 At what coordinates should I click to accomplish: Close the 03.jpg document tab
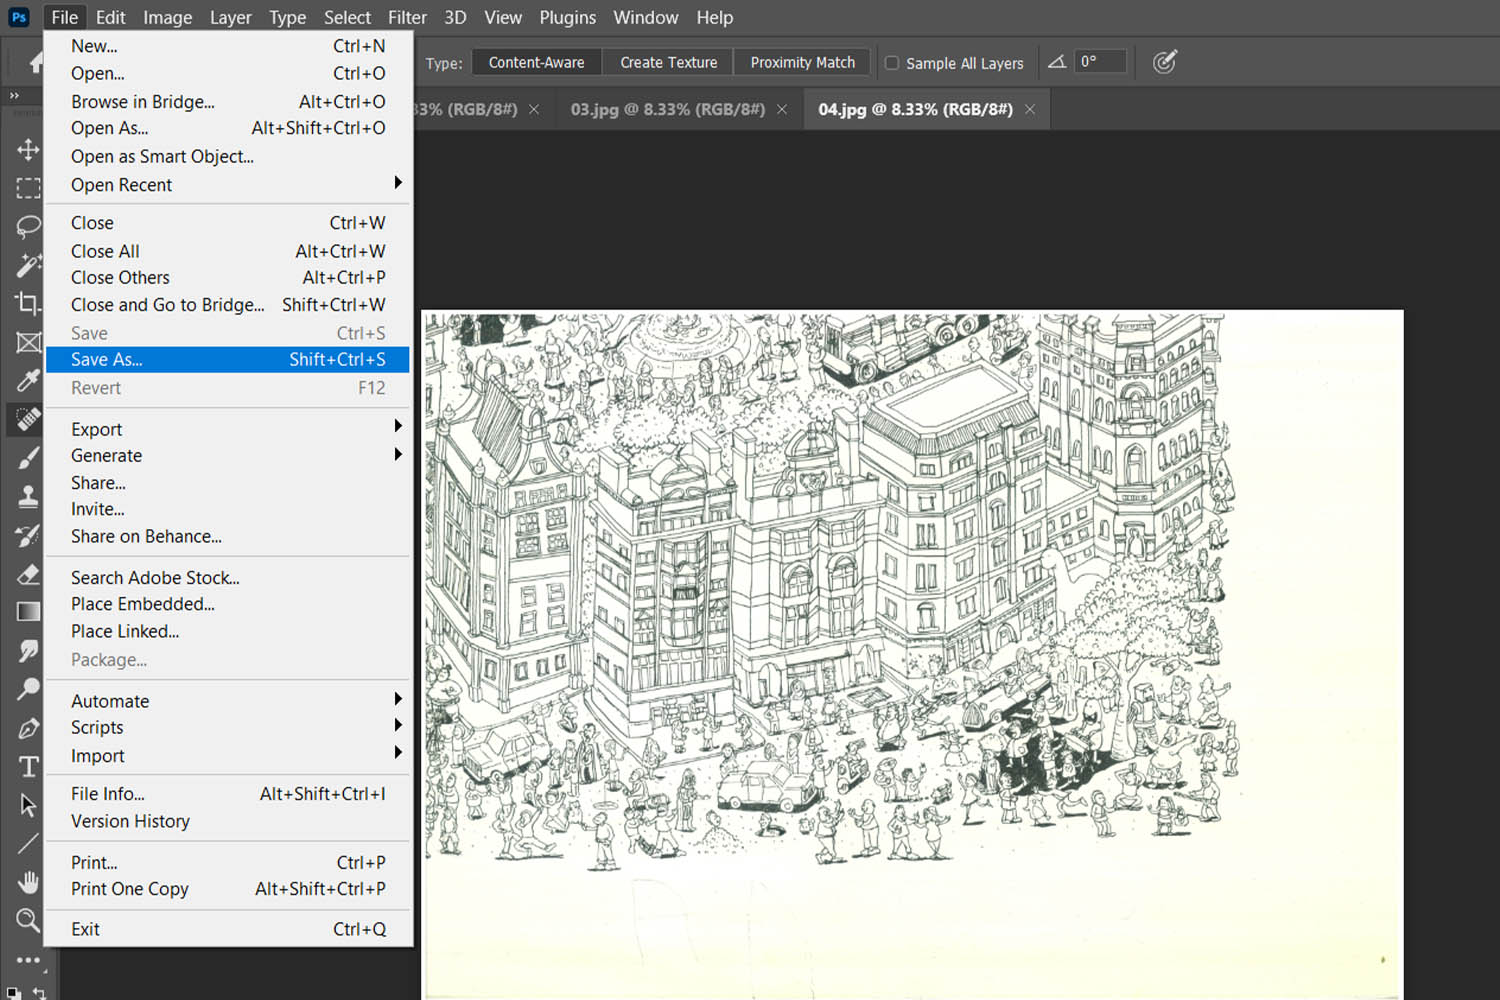(x=782, y=109)
